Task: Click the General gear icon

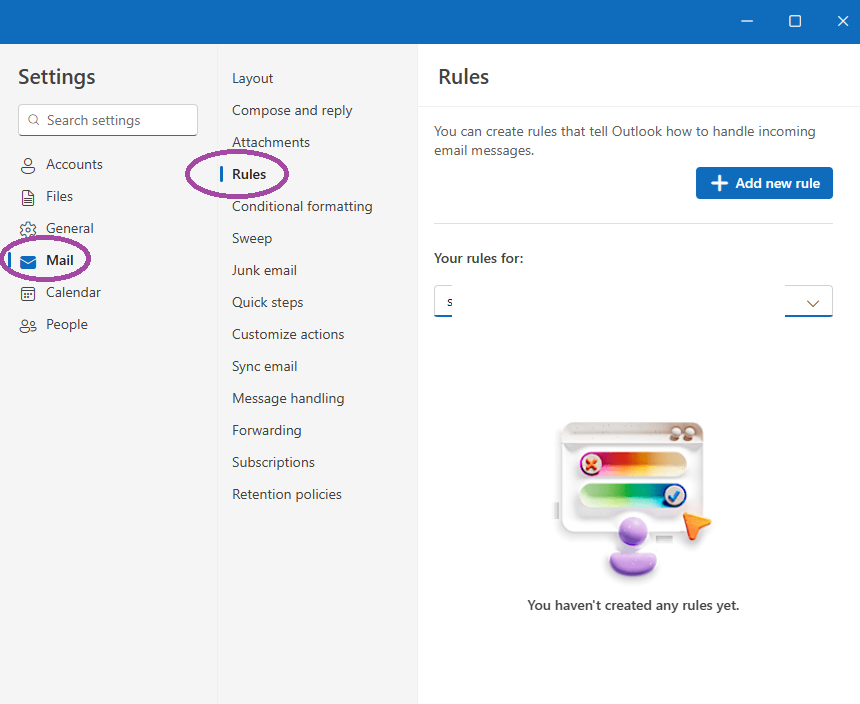Action: pos(28,229)
